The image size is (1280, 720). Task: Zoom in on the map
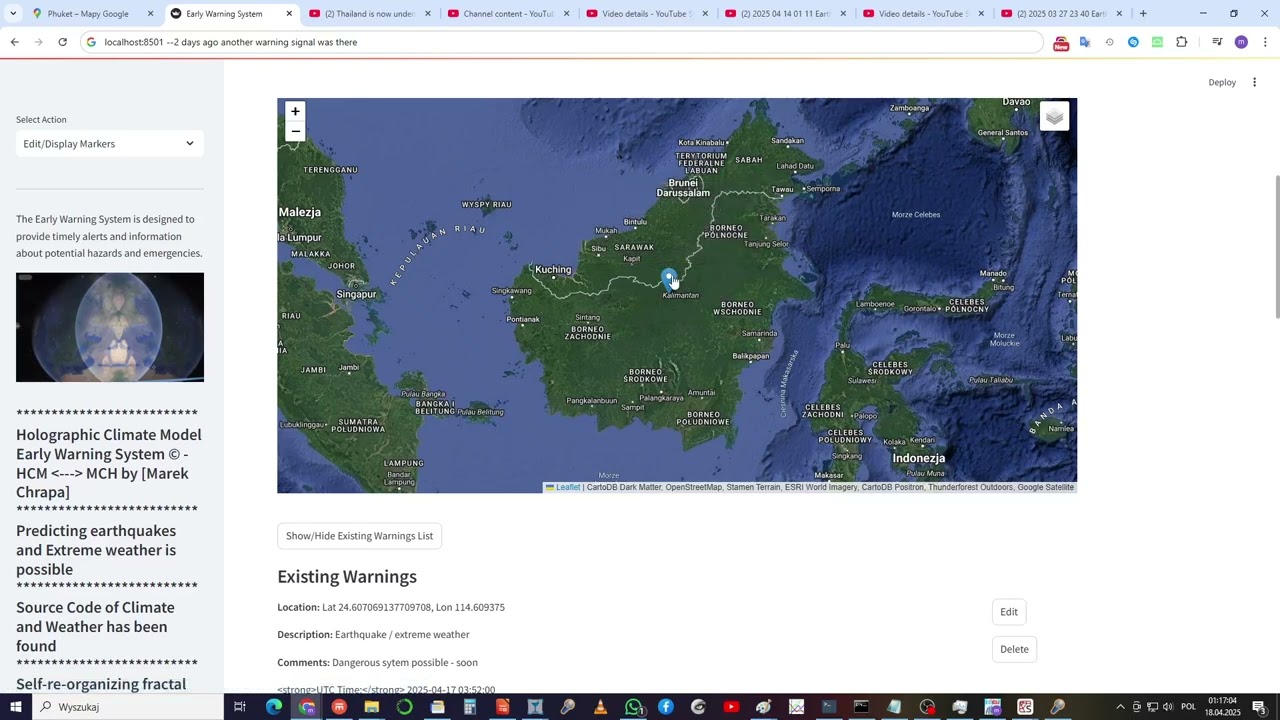click(295, 111)
